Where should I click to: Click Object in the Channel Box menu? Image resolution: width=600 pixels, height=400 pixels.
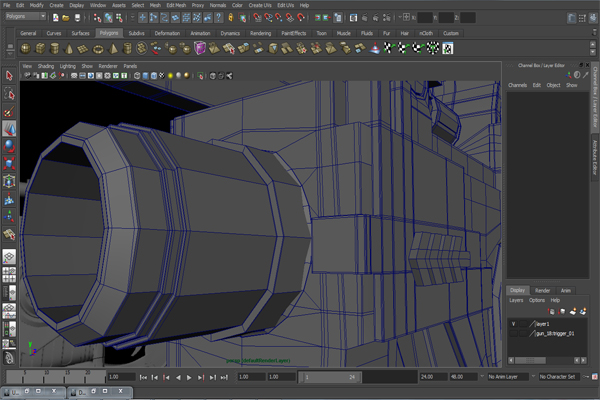553,85
